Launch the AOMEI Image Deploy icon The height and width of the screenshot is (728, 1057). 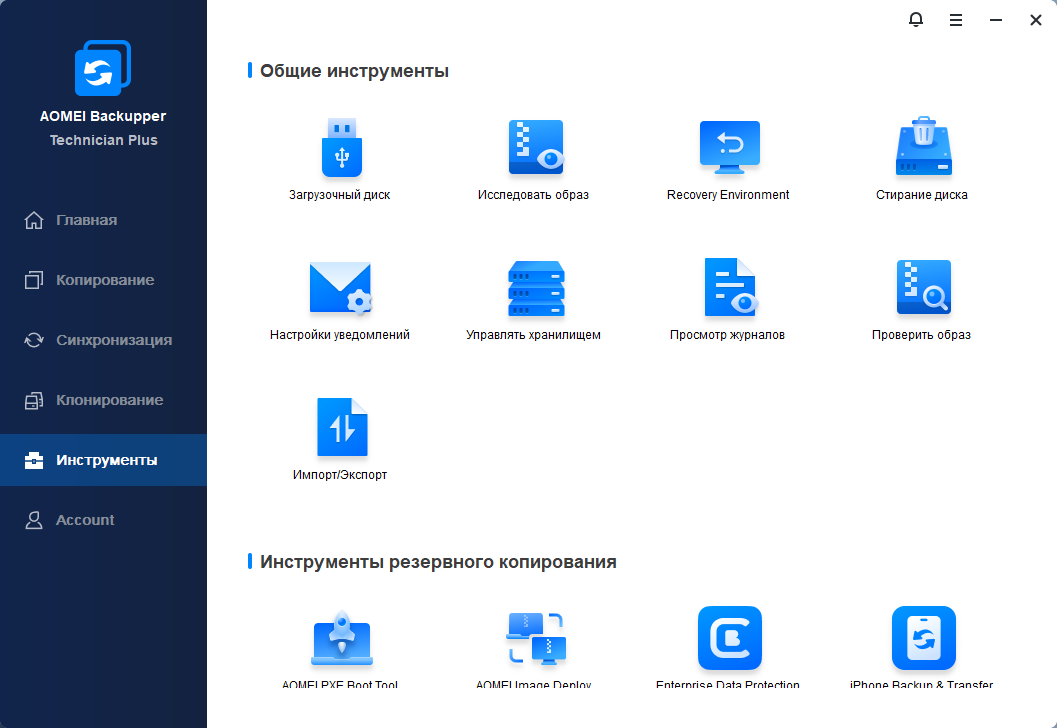coord(536,638)
